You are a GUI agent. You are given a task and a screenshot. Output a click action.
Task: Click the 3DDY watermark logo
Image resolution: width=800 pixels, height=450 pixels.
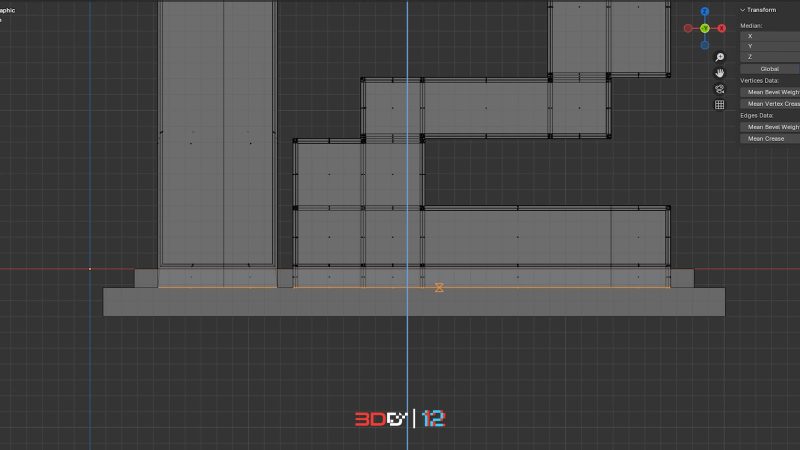[381, 419]
